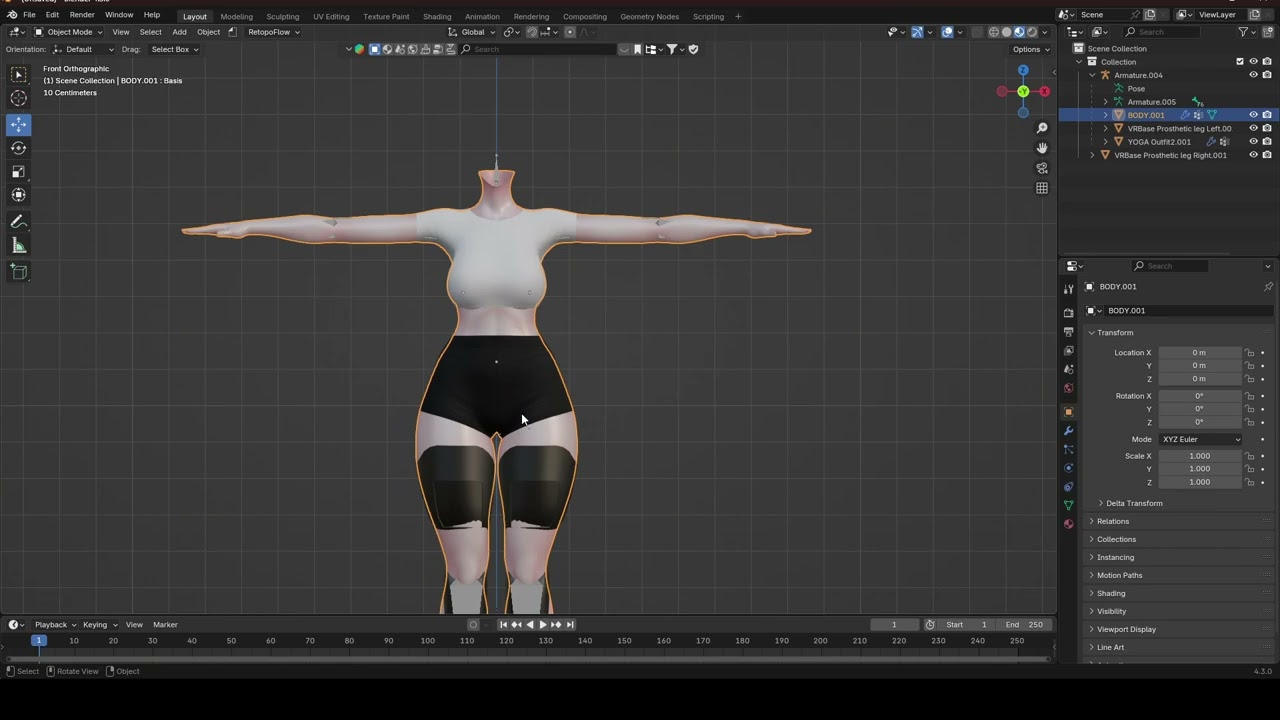
Task: Open the Object Data properties tab
Action: tap(1068, 505)
